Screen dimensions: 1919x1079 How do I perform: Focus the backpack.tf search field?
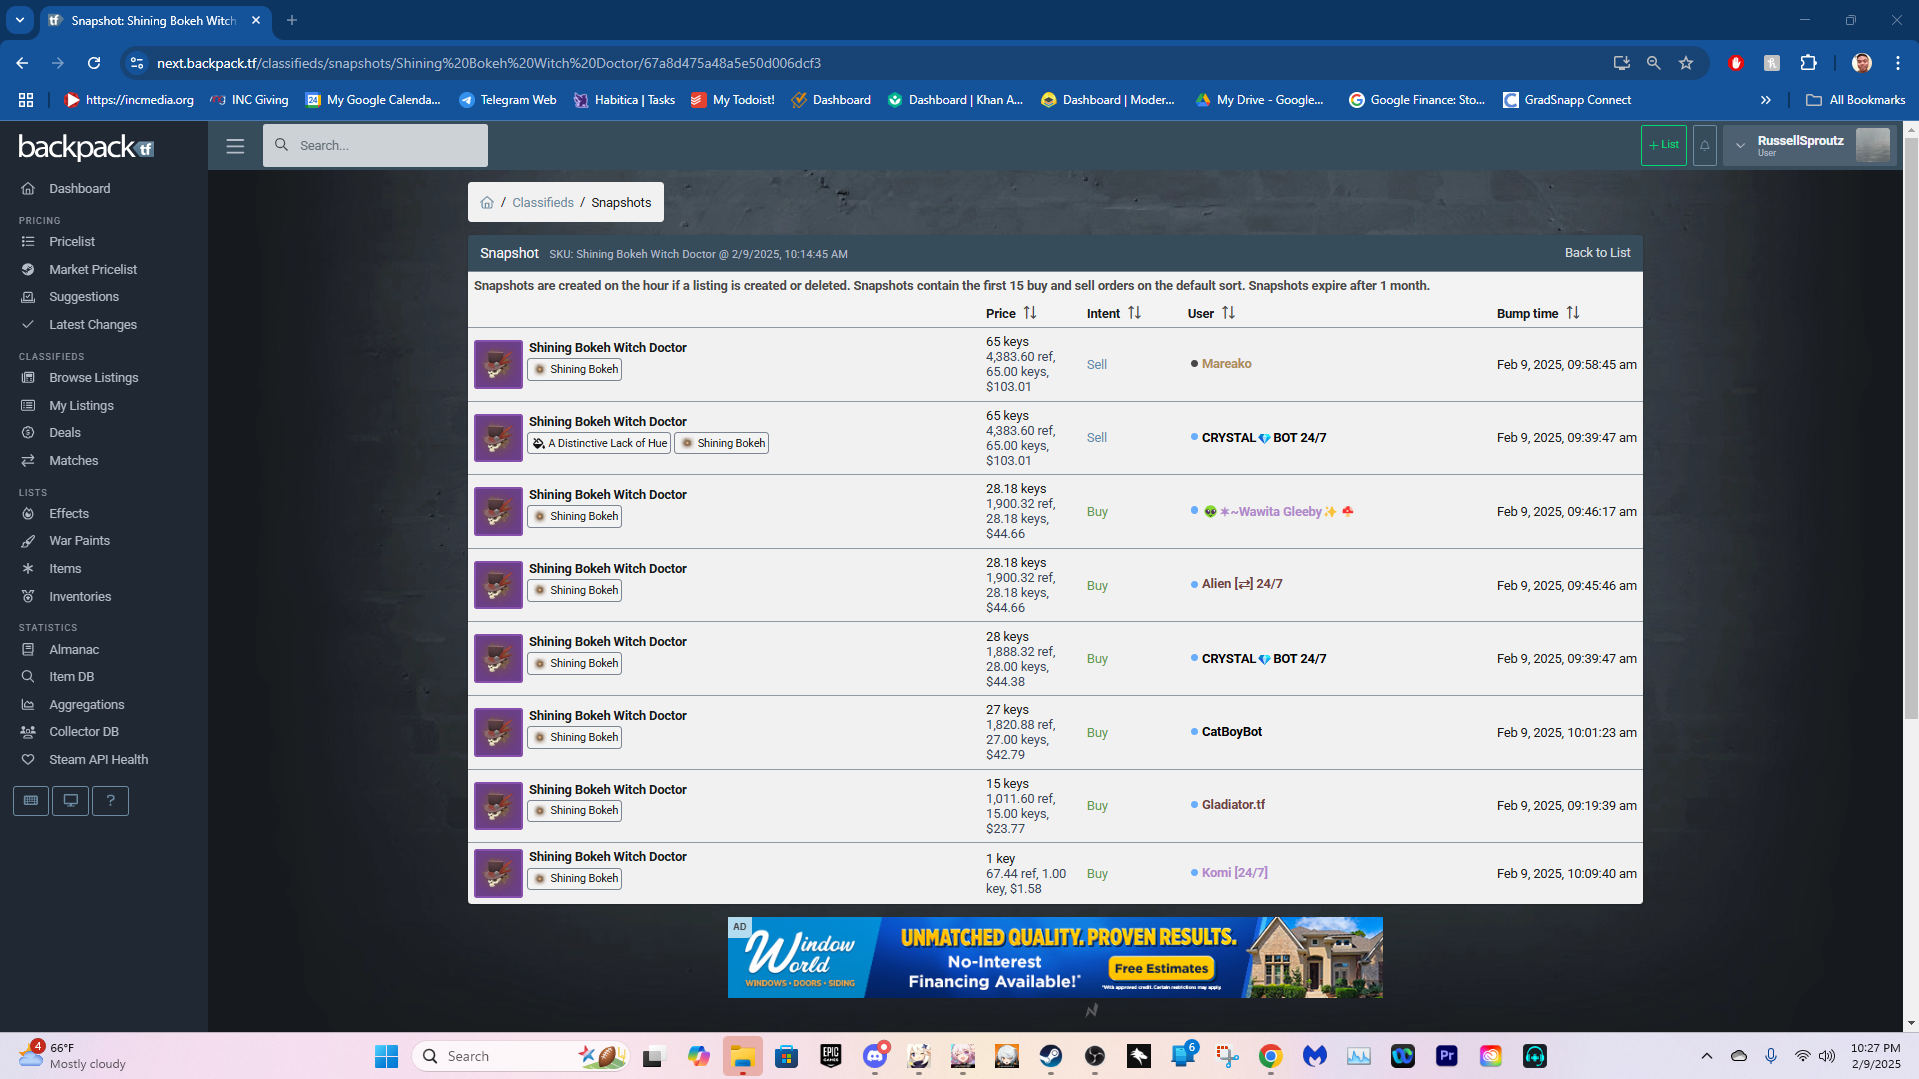click(x=376, y=146)
